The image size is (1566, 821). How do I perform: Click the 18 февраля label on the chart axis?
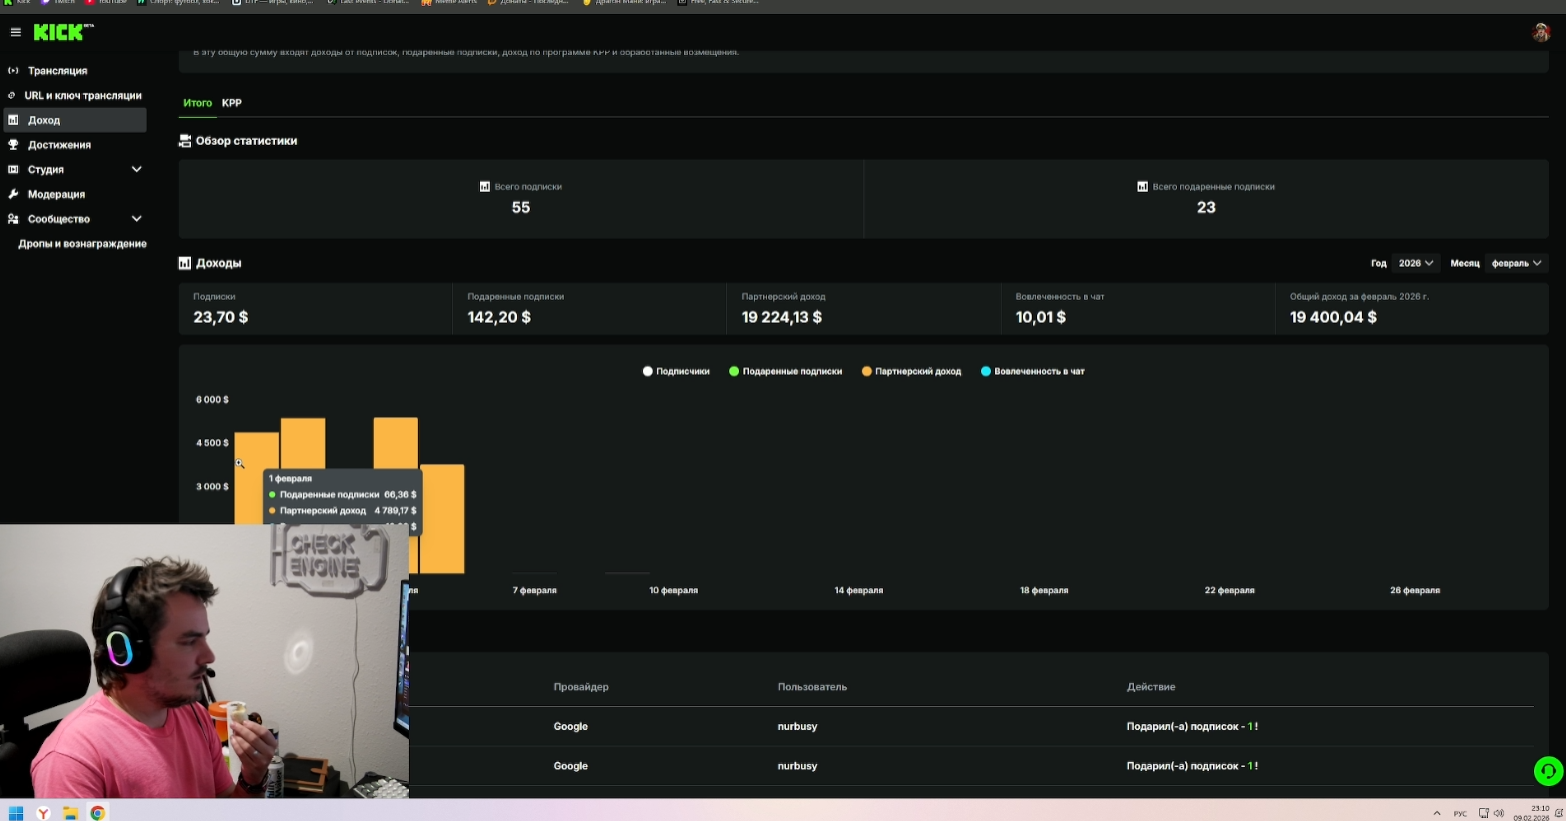pos(1044,591)
